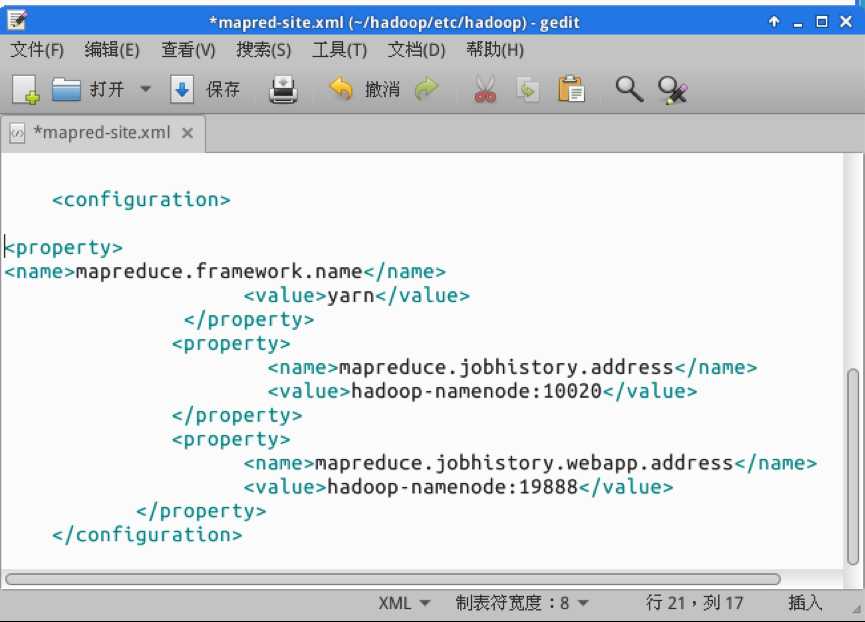This screenshot has width=865, height=622.
Task: Click on the yarn value text
Action: pos(351,296)
